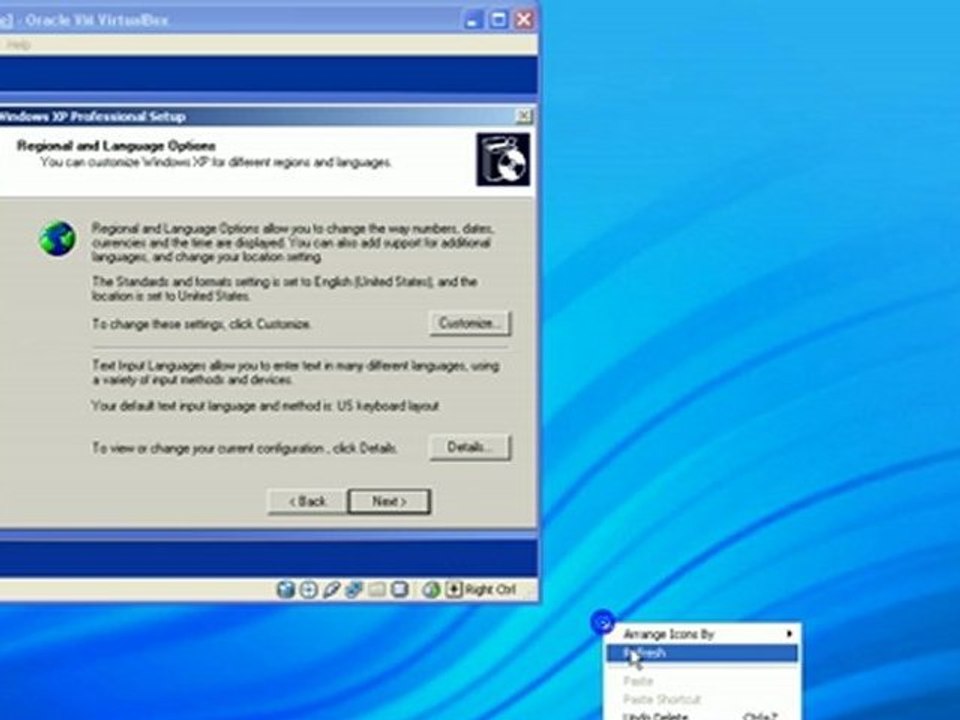Click the network adapter icon in VirtualBox status bar
This screenshot has height=720, width=960.
tap(353, 589)
